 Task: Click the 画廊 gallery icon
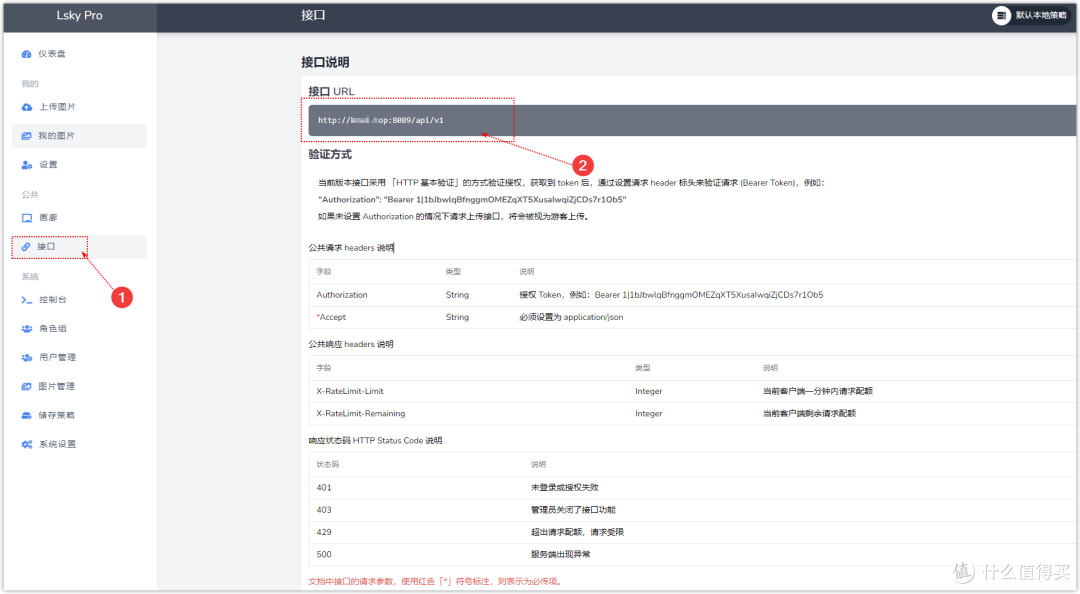tap(27, 218)
